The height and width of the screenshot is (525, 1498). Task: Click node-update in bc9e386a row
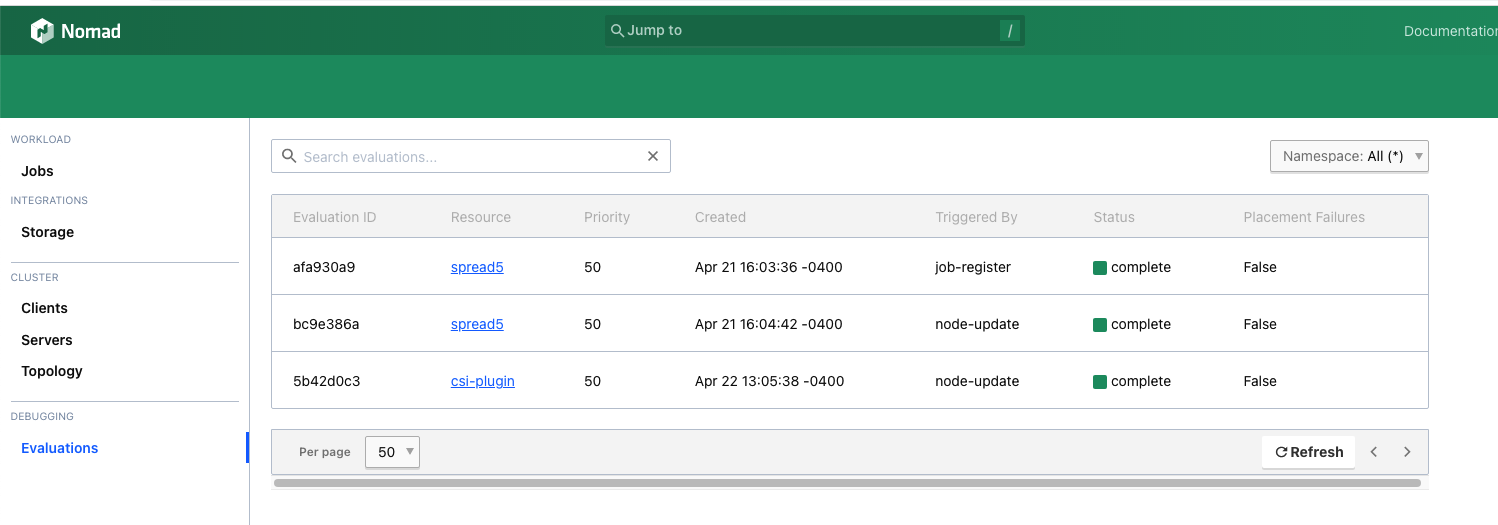point(977,324)
